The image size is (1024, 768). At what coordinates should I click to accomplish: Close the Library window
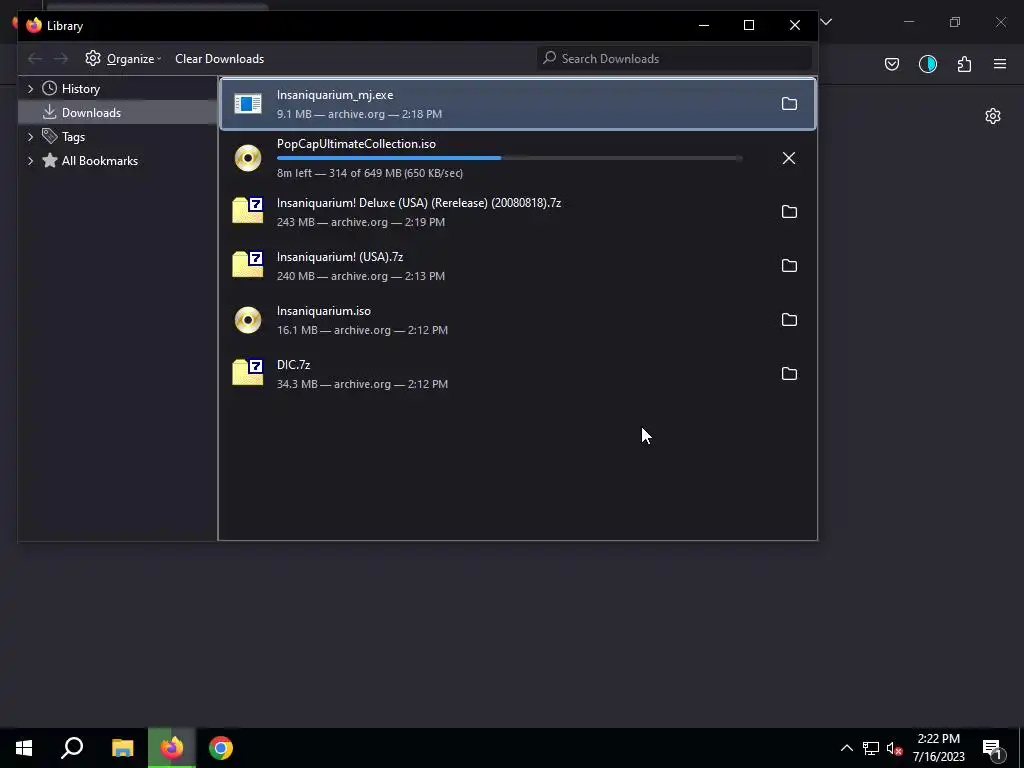coord(795,25)
